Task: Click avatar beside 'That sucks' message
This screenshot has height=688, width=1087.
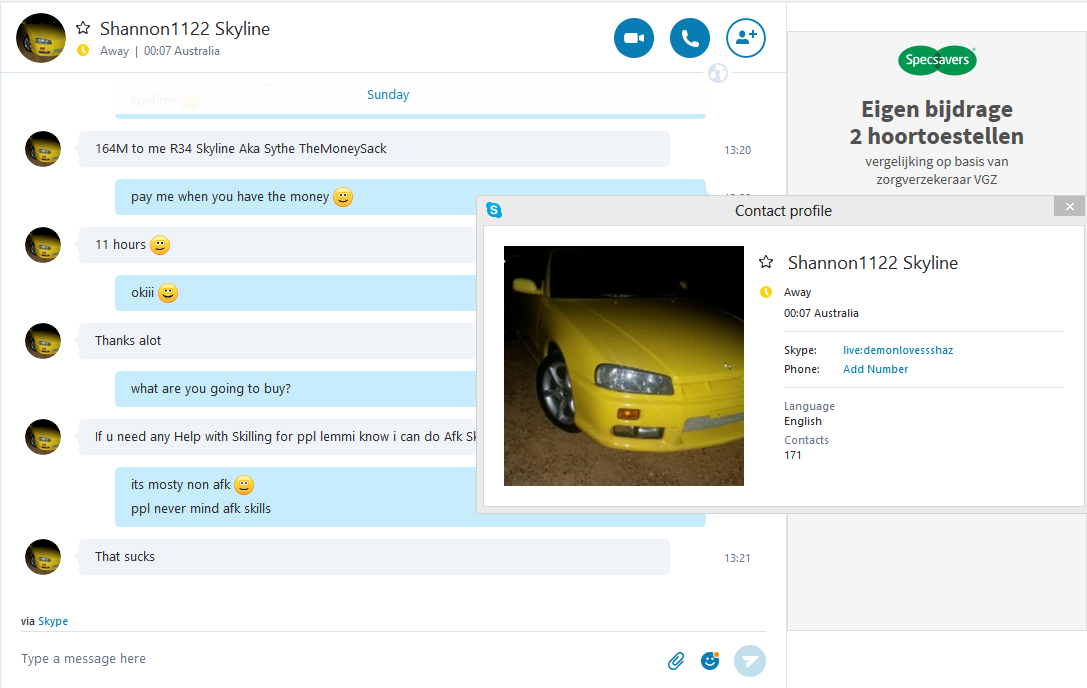Action: [43, 557]
